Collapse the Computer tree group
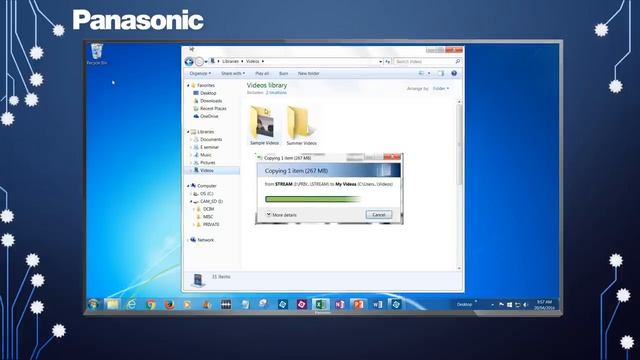The image size is (640, 360). coord(188,186)
